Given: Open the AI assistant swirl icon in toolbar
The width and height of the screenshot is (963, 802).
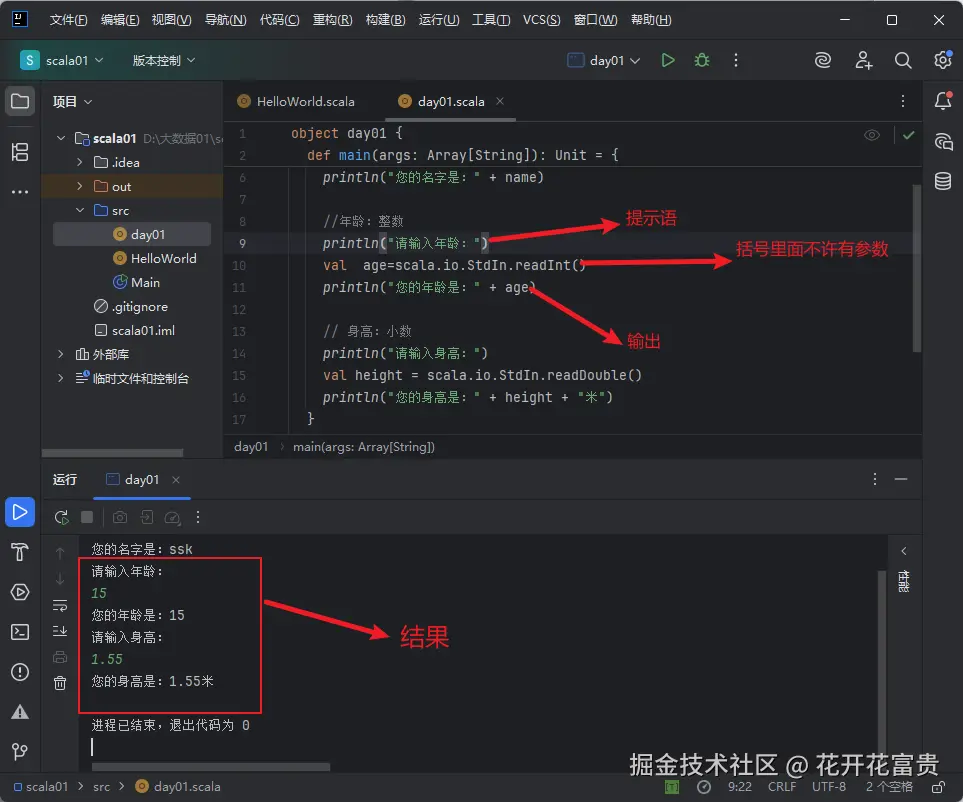Looking at the screenshot, I should point(822,60).
